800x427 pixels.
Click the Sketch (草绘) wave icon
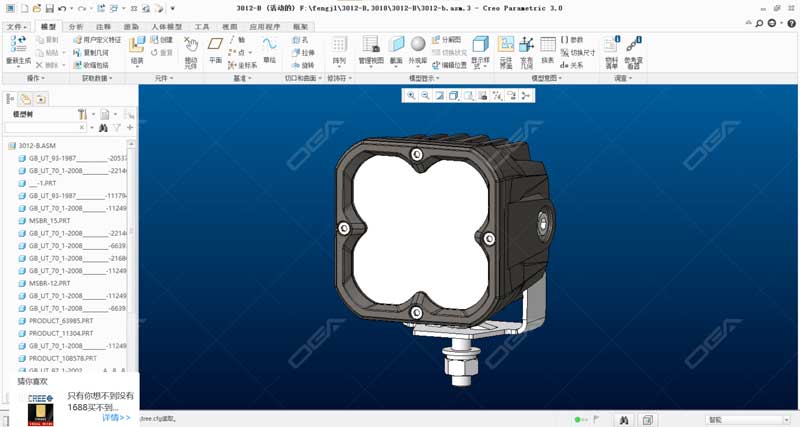tap(269, 44)
